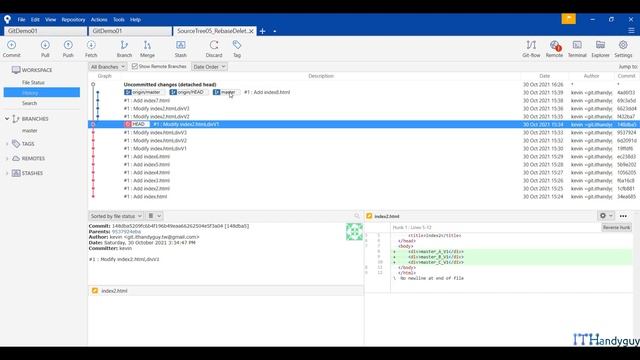Viewport: 640px width, 360px height.
Task: Open the file list view mode dropdown
Action: click(154, 216)
